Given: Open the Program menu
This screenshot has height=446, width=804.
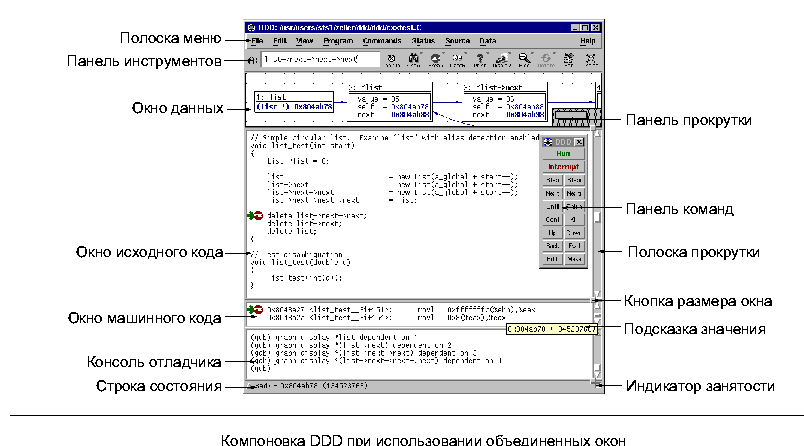Looking at the screenshot, I should coord(338,41).
